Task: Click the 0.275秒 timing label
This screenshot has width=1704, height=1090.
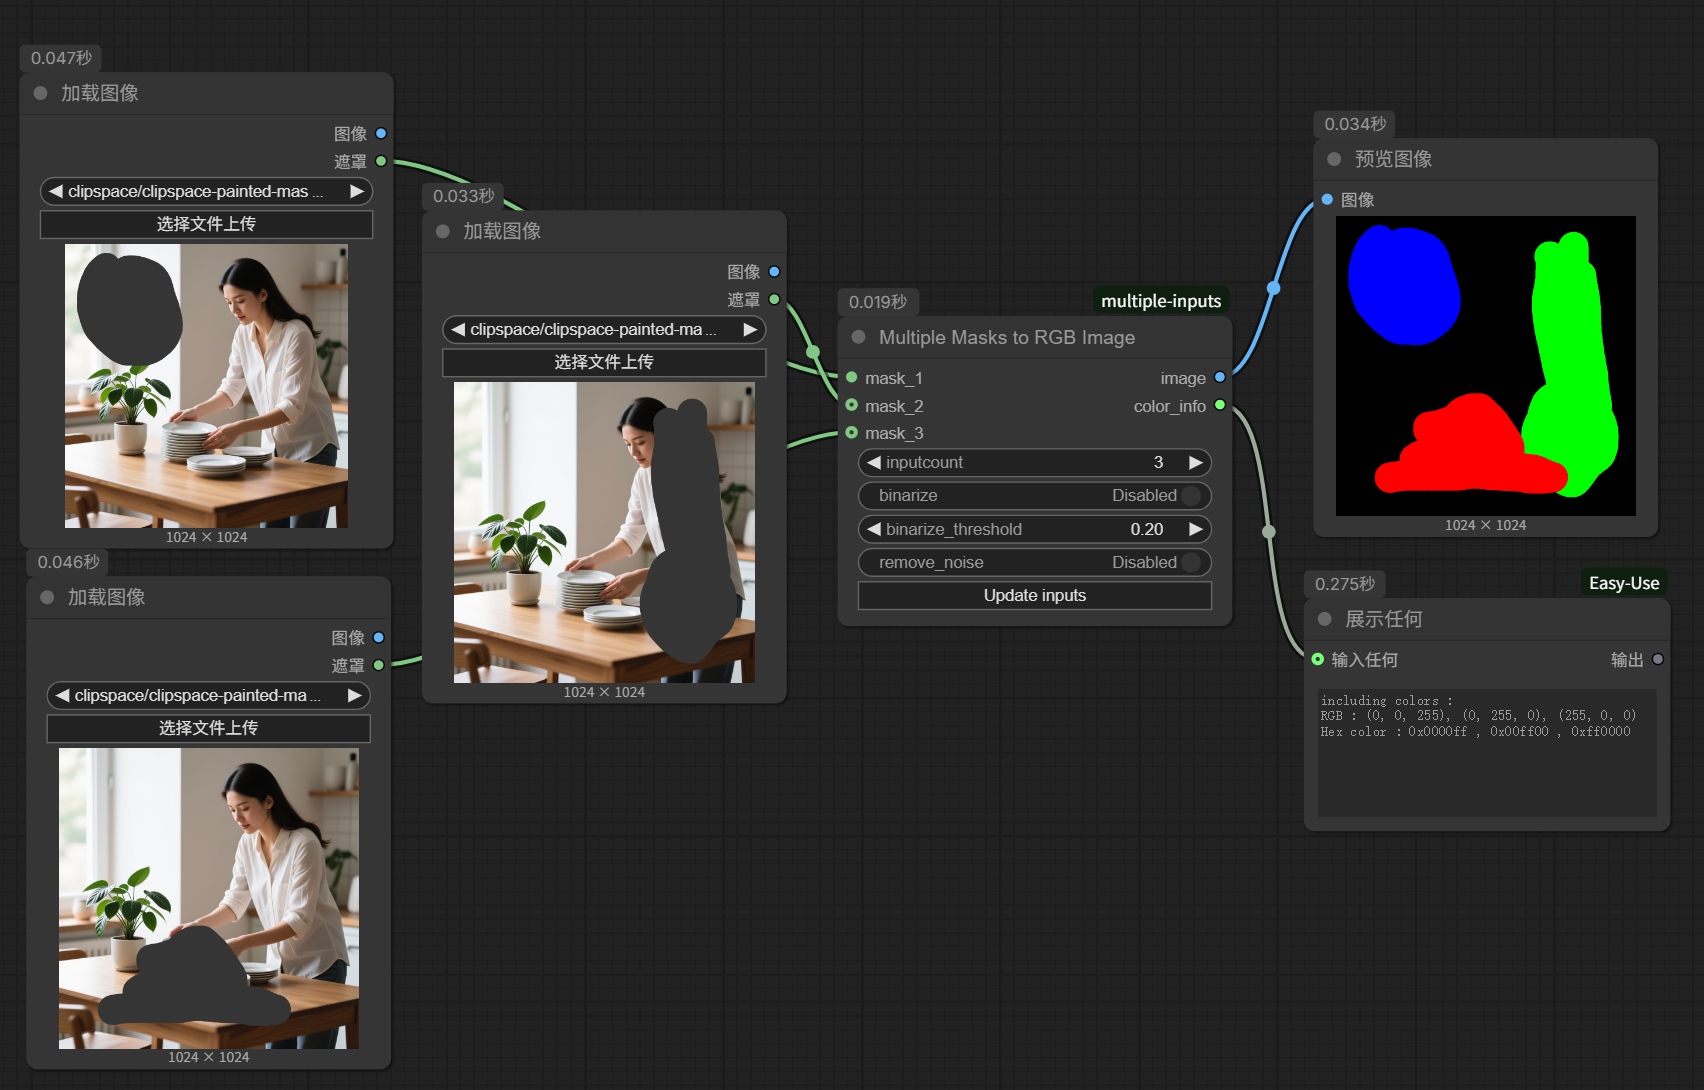Action: (1345, 584)
